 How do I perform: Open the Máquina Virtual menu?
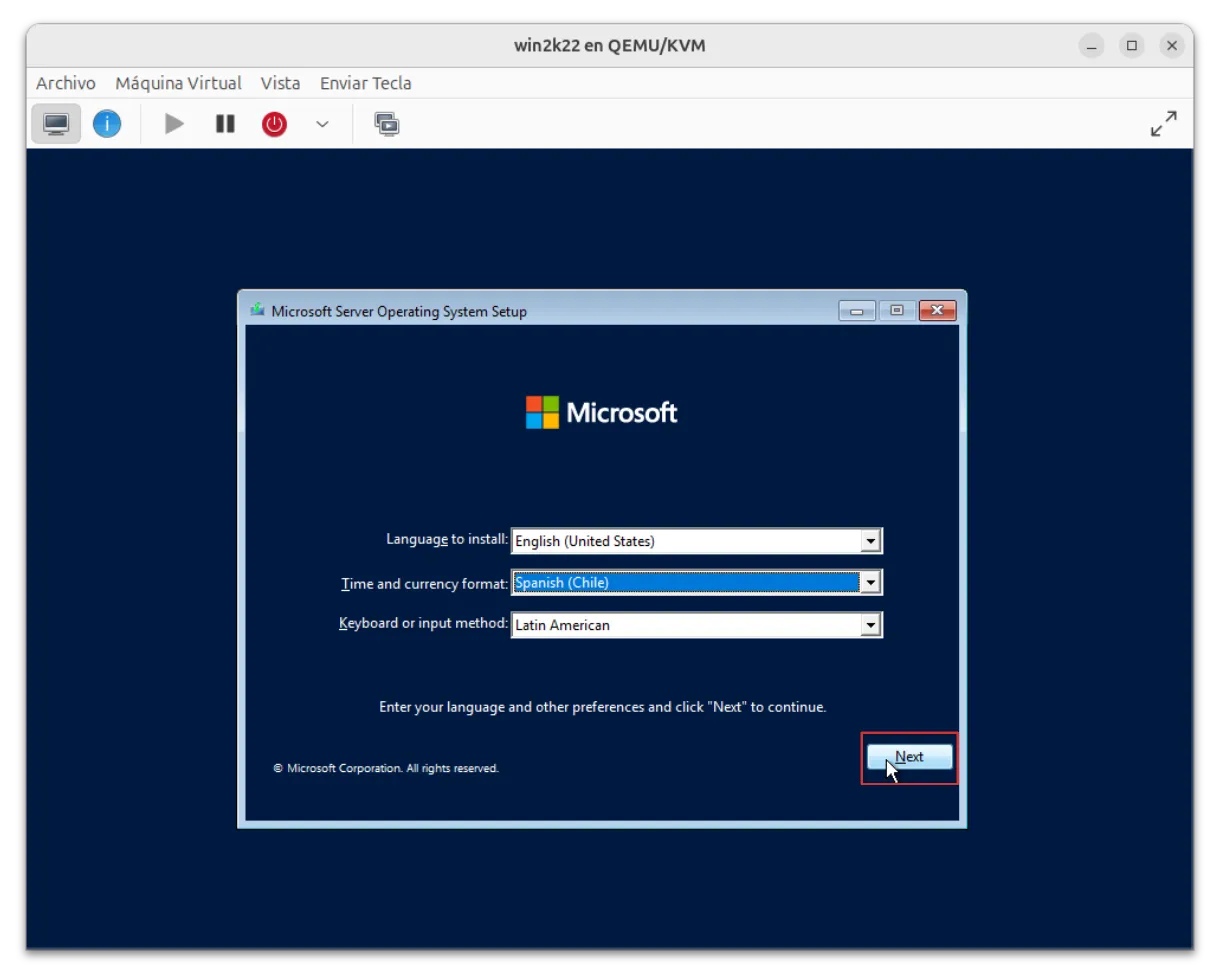point(178,83)
